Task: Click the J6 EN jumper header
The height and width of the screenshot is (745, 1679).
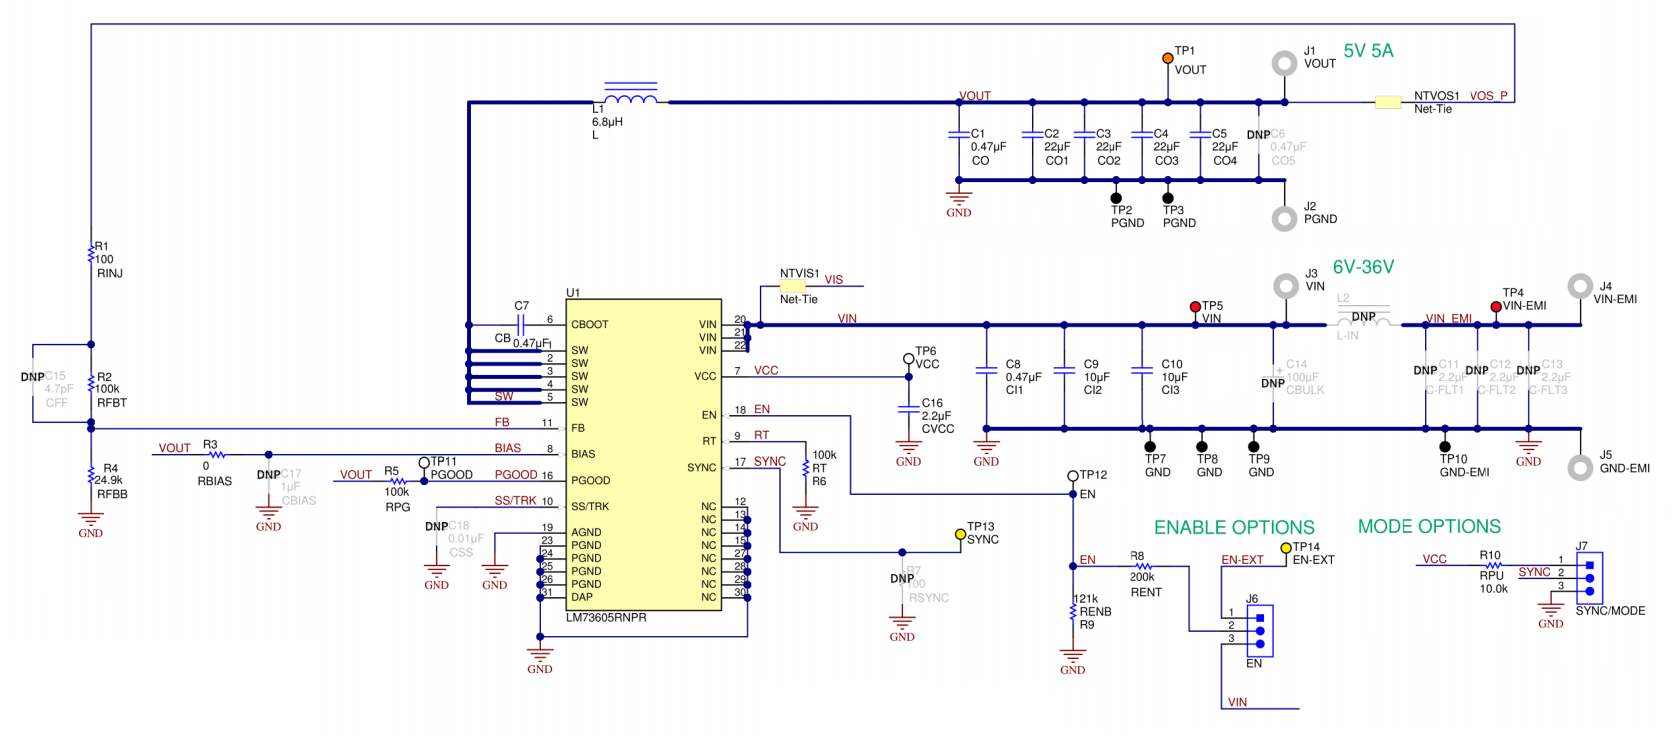Action: (x=1259, y=631)
